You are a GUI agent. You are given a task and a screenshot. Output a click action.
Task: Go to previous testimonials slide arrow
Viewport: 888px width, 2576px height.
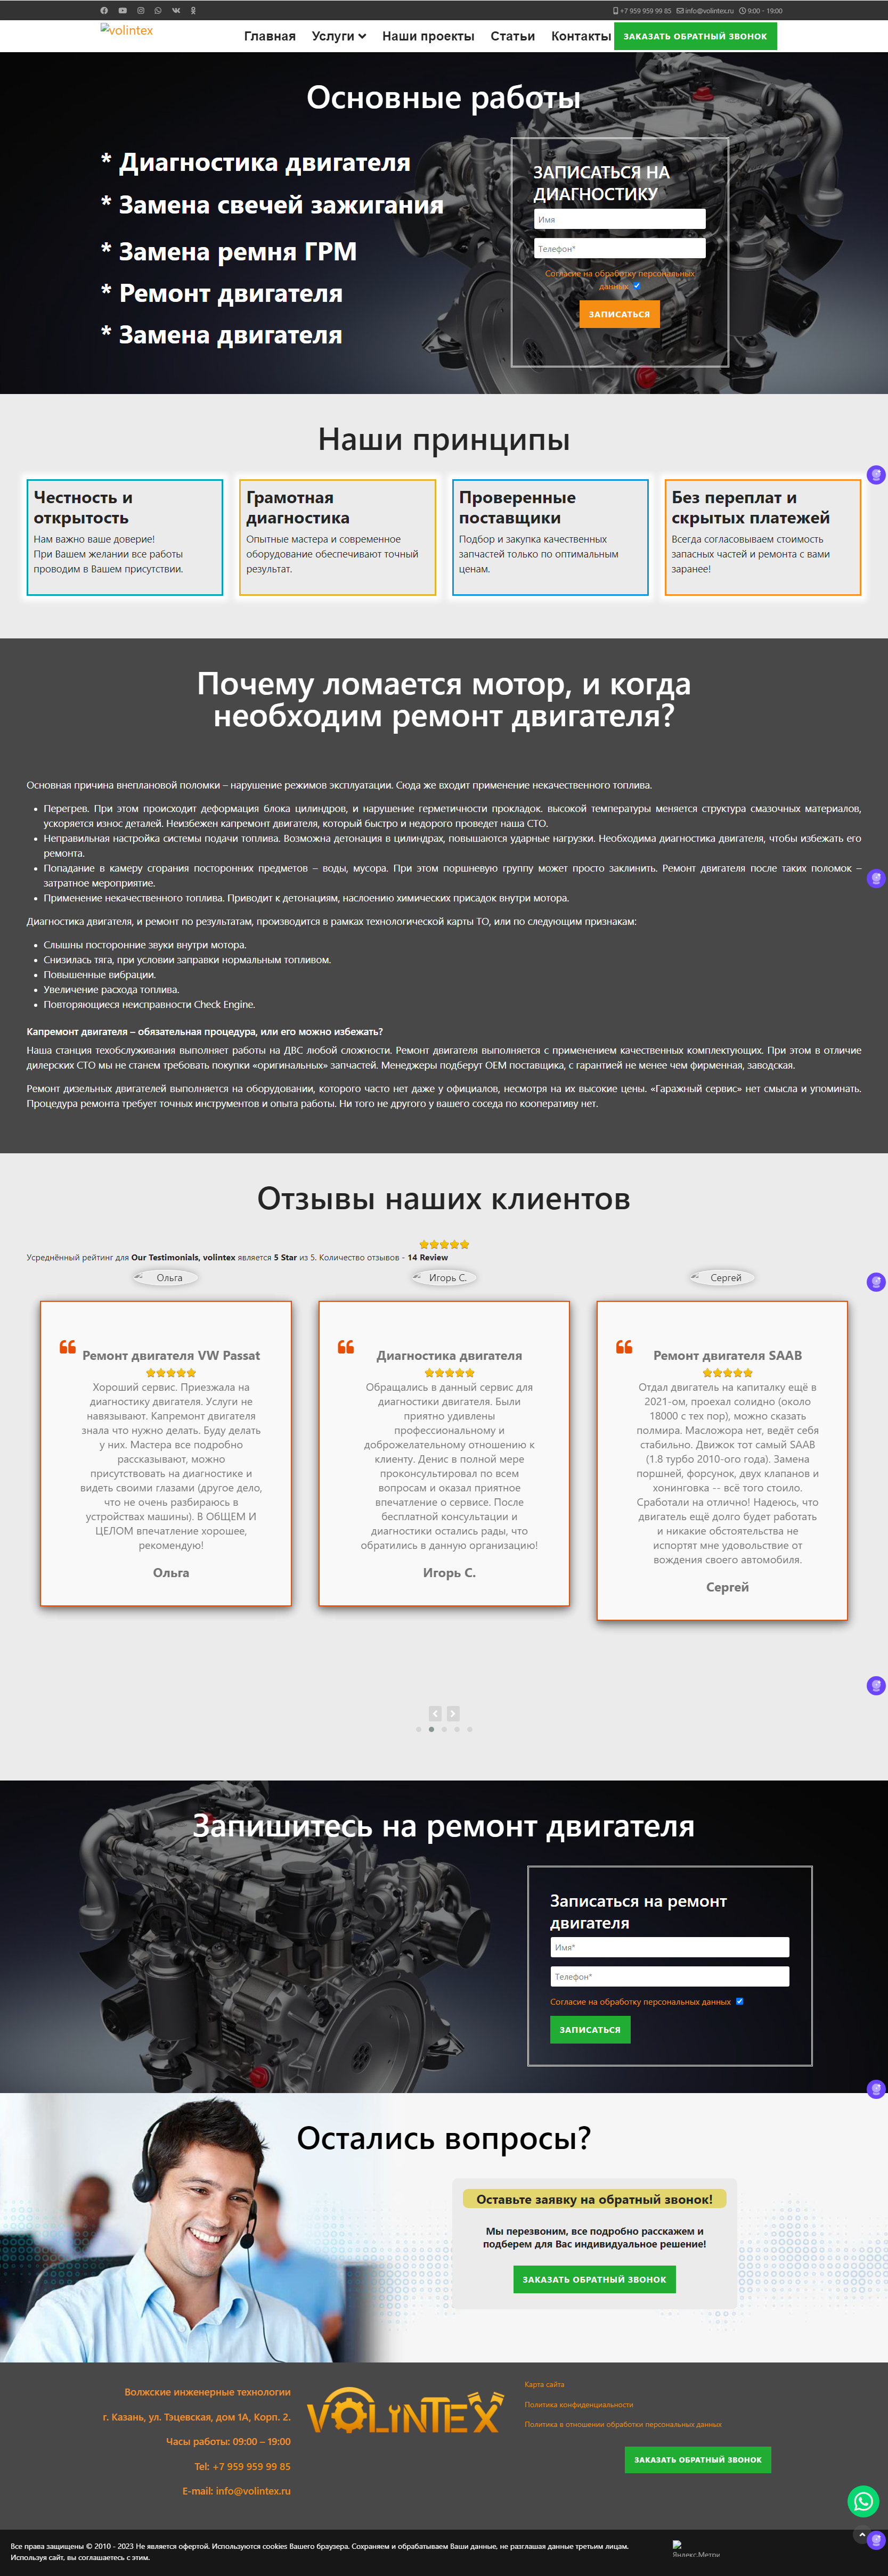435,1713
